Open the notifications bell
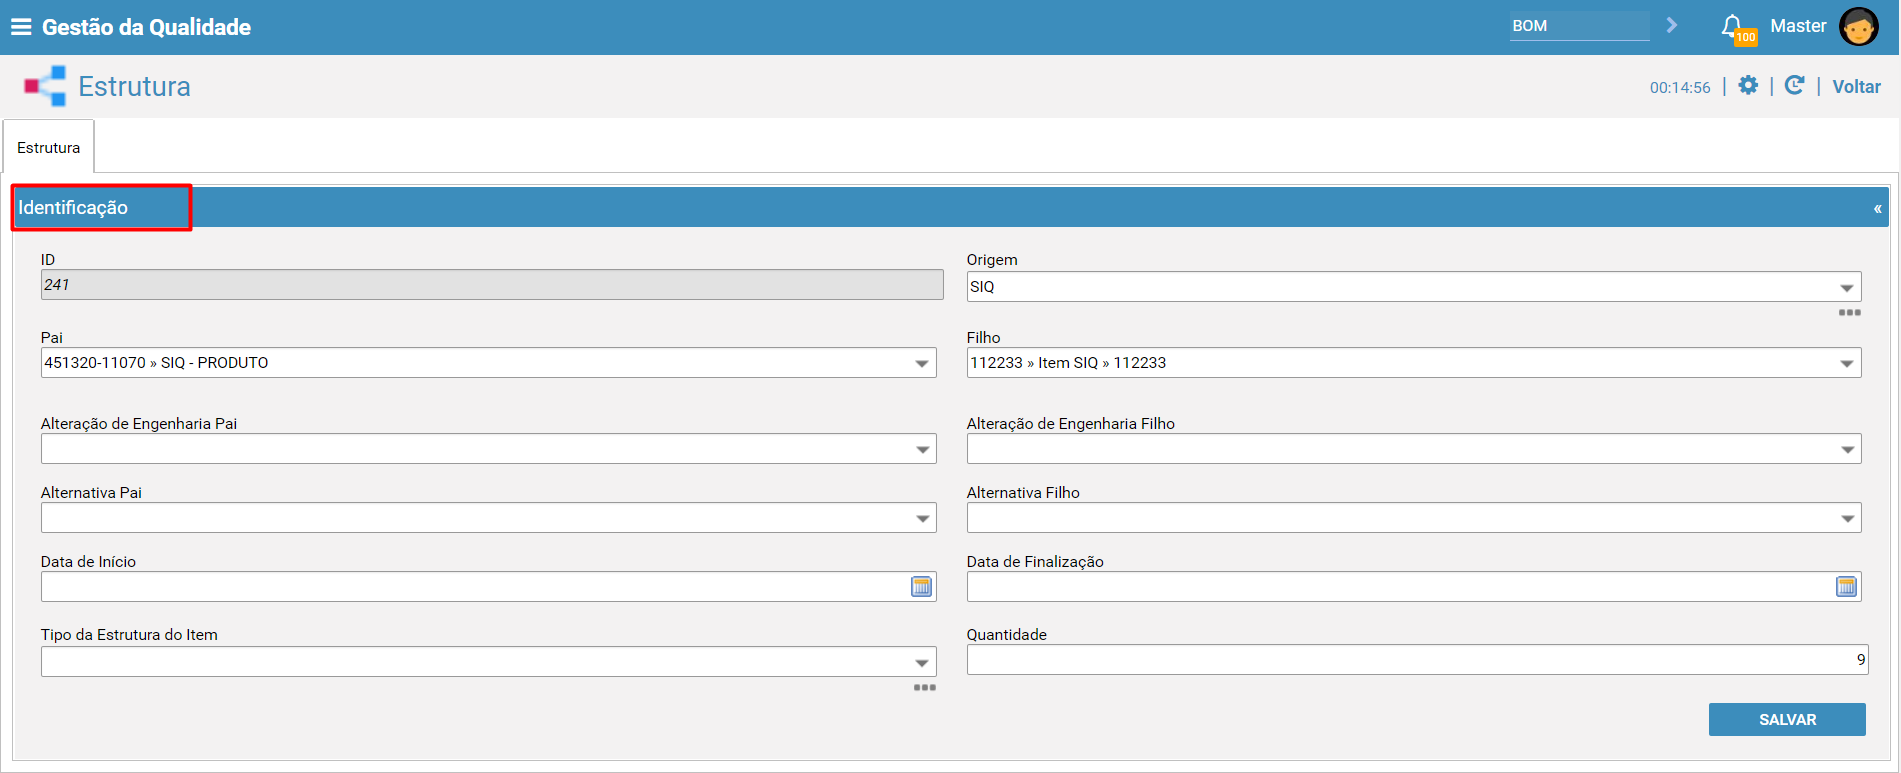The width and height of the screenshot is (1901, 773). [x=1733, y=27]
